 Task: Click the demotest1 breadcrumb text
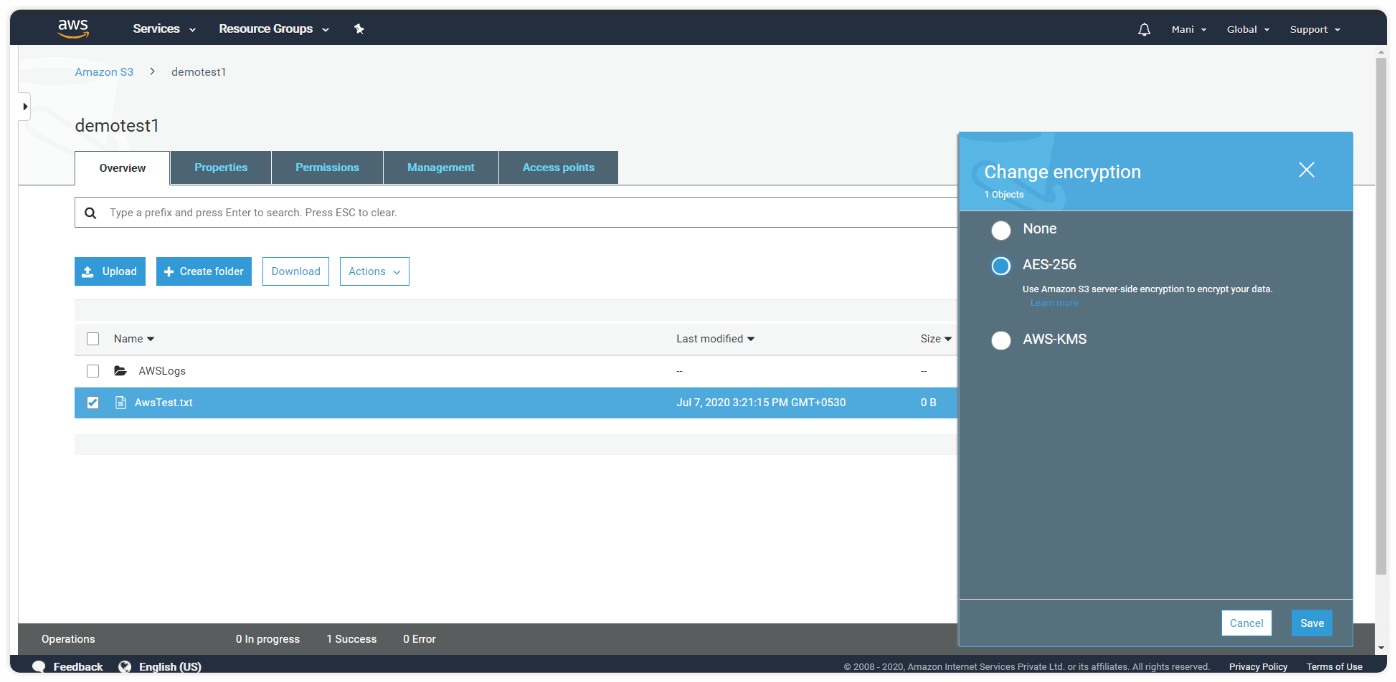(199, 72)
